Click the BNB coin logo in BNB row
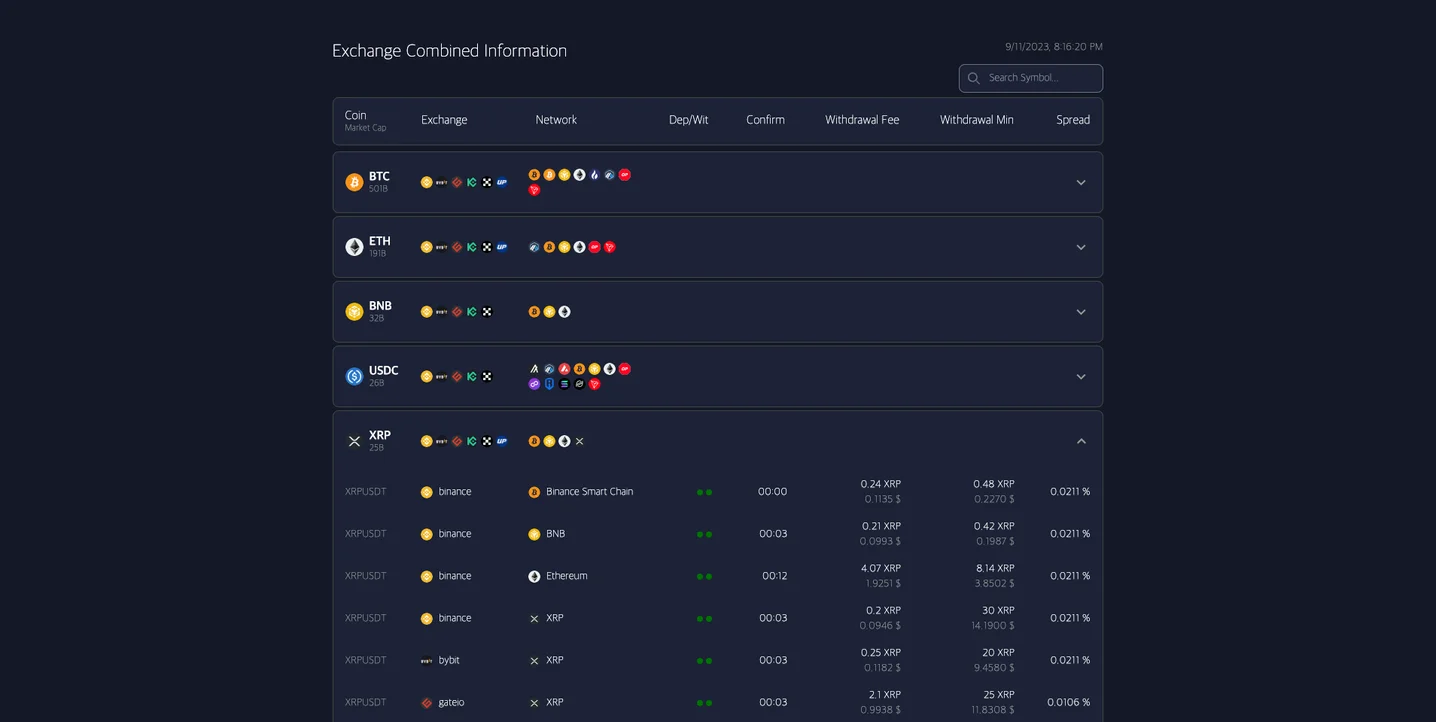Screen dimensions: 1436x722 [x=354, y=312]
